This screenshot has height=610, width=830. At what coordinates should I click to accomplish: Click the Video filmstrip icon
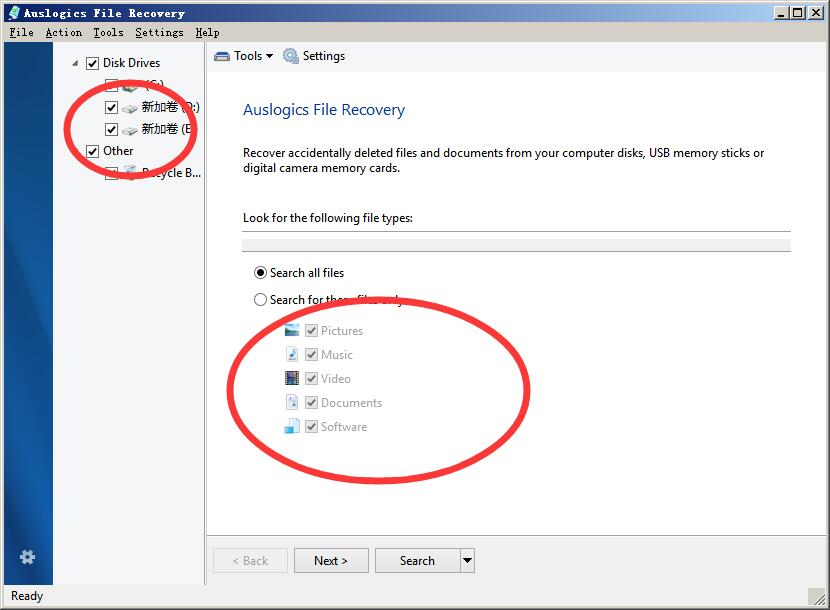tap(292, 378)
